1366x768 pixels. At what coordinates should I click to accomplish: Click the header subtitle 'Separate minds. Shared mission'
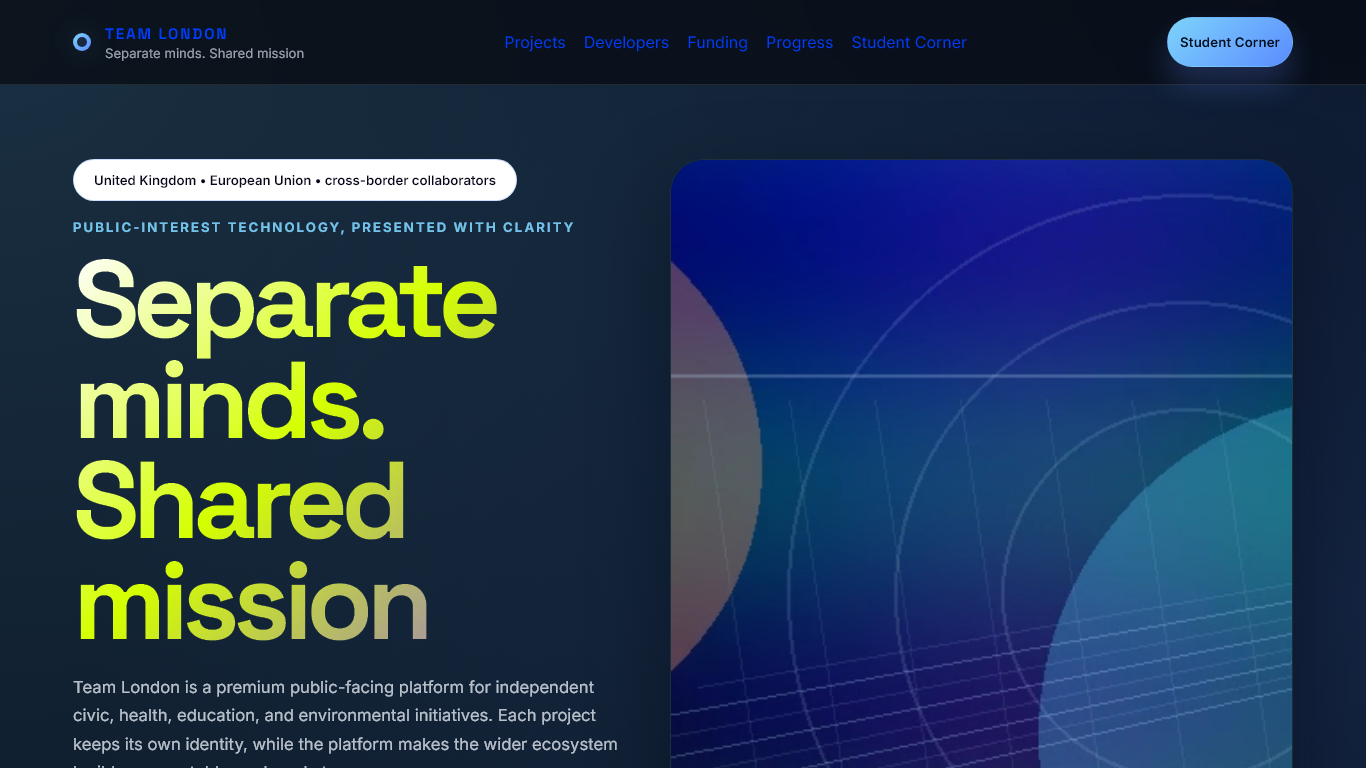pyautogui.click(x=204, y=53)
